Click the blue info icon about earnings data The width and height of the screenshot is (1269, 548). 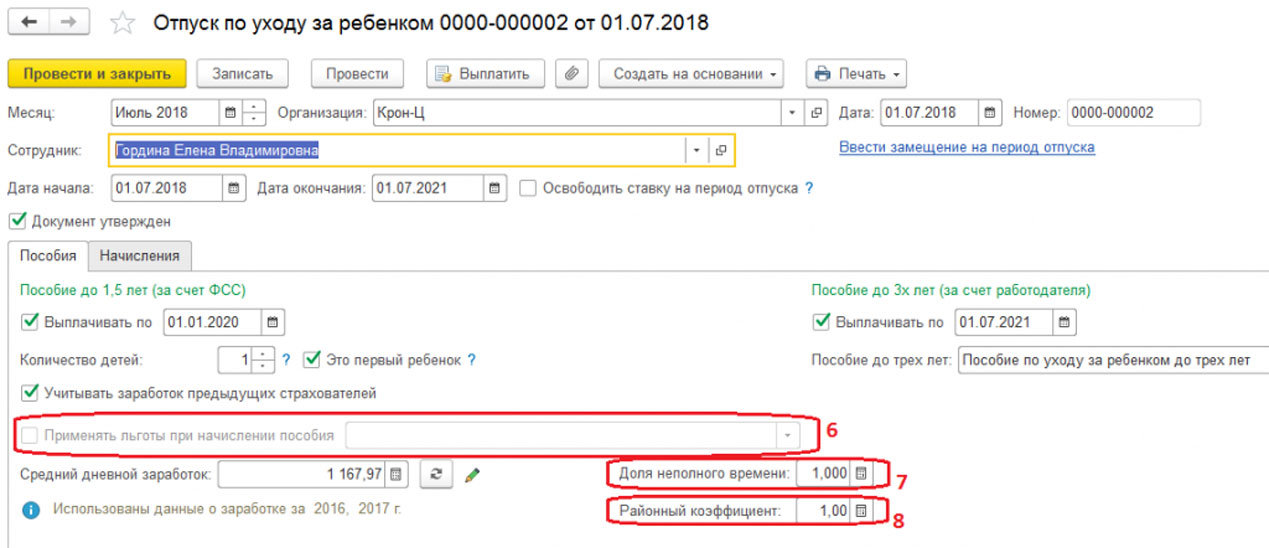(x=31, y=510)
